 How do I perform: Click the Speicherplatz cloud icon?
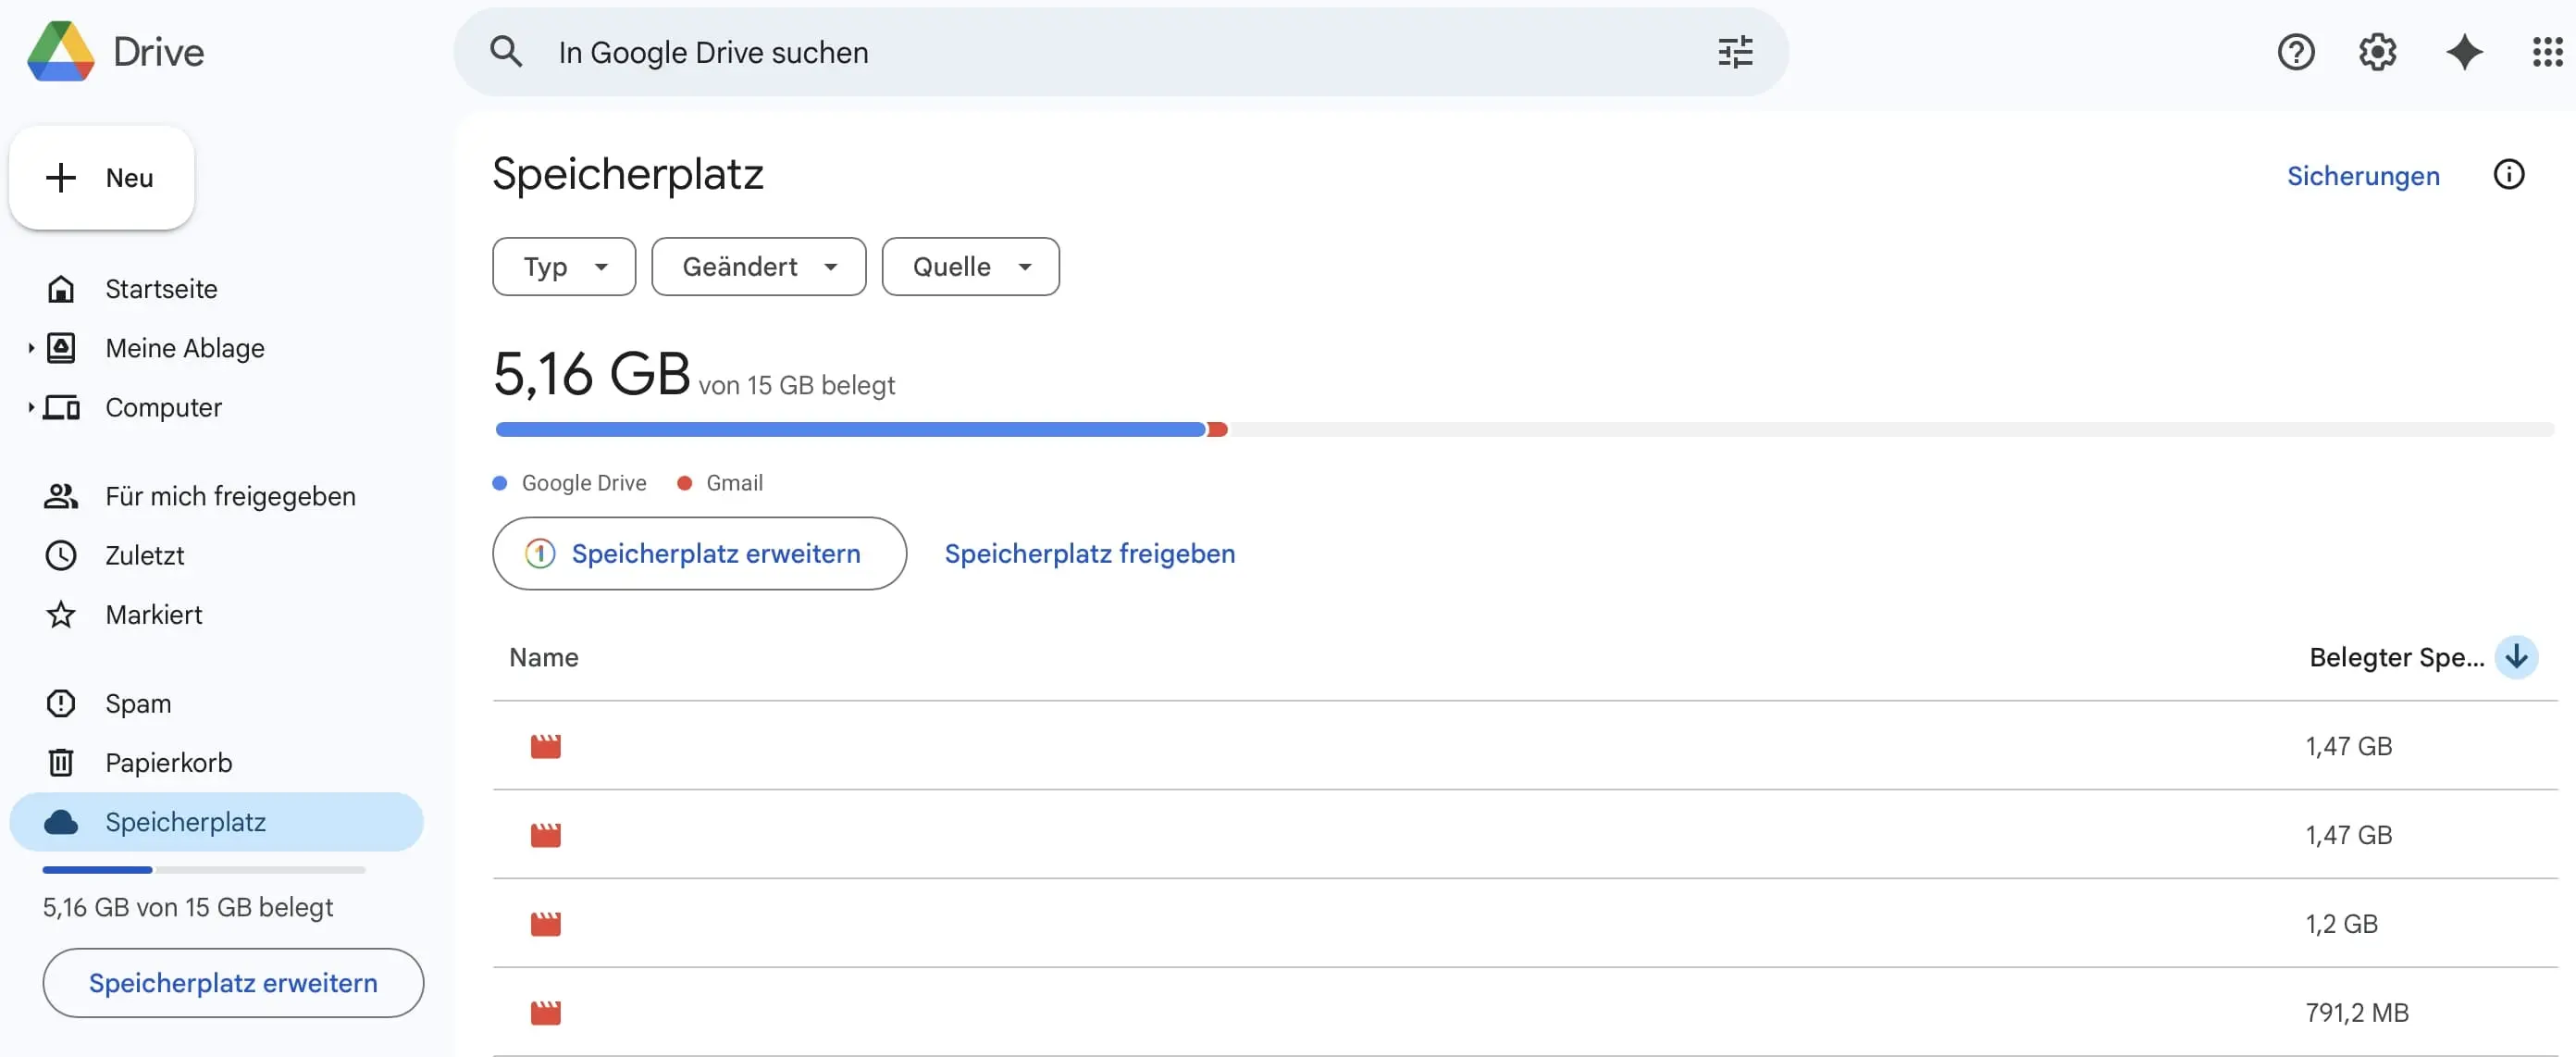[61, 822]
